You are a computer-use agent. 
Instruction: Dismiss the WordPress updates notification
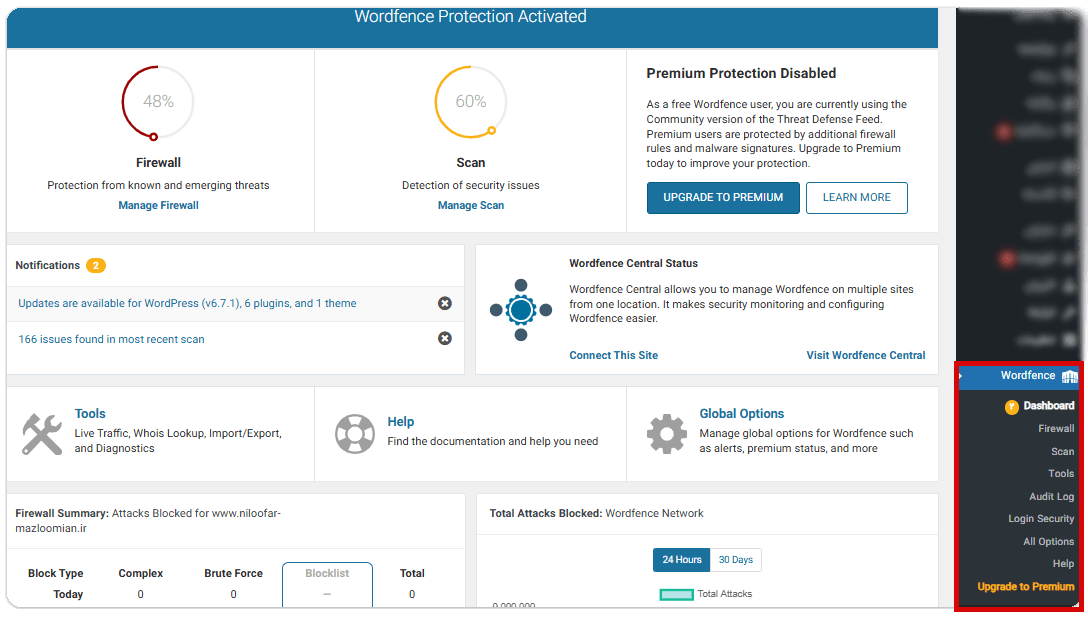(445, 303)
